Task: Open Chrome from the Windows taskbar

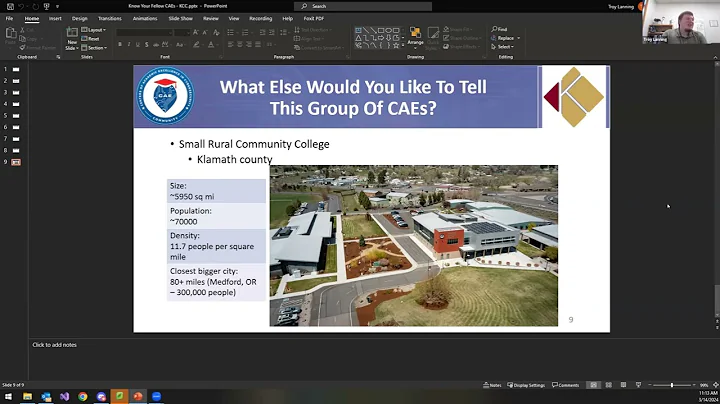Action: click(83, 397)
